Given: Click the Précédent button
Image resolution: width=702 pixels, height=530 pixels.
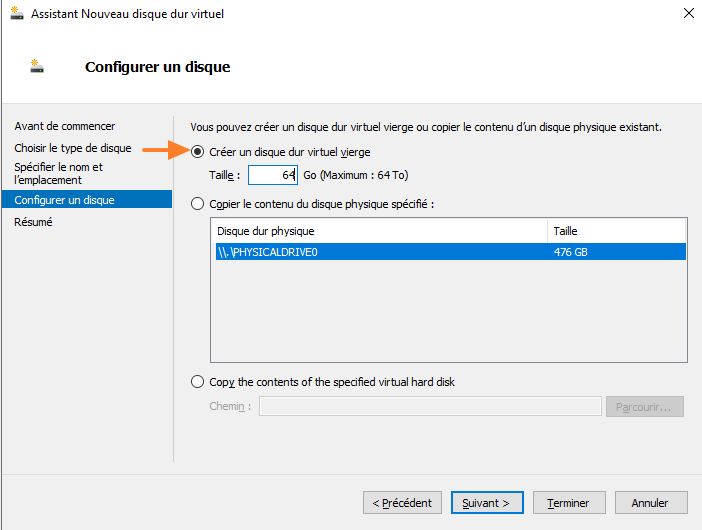Looking at the screenshot, I should pos(402,503).
